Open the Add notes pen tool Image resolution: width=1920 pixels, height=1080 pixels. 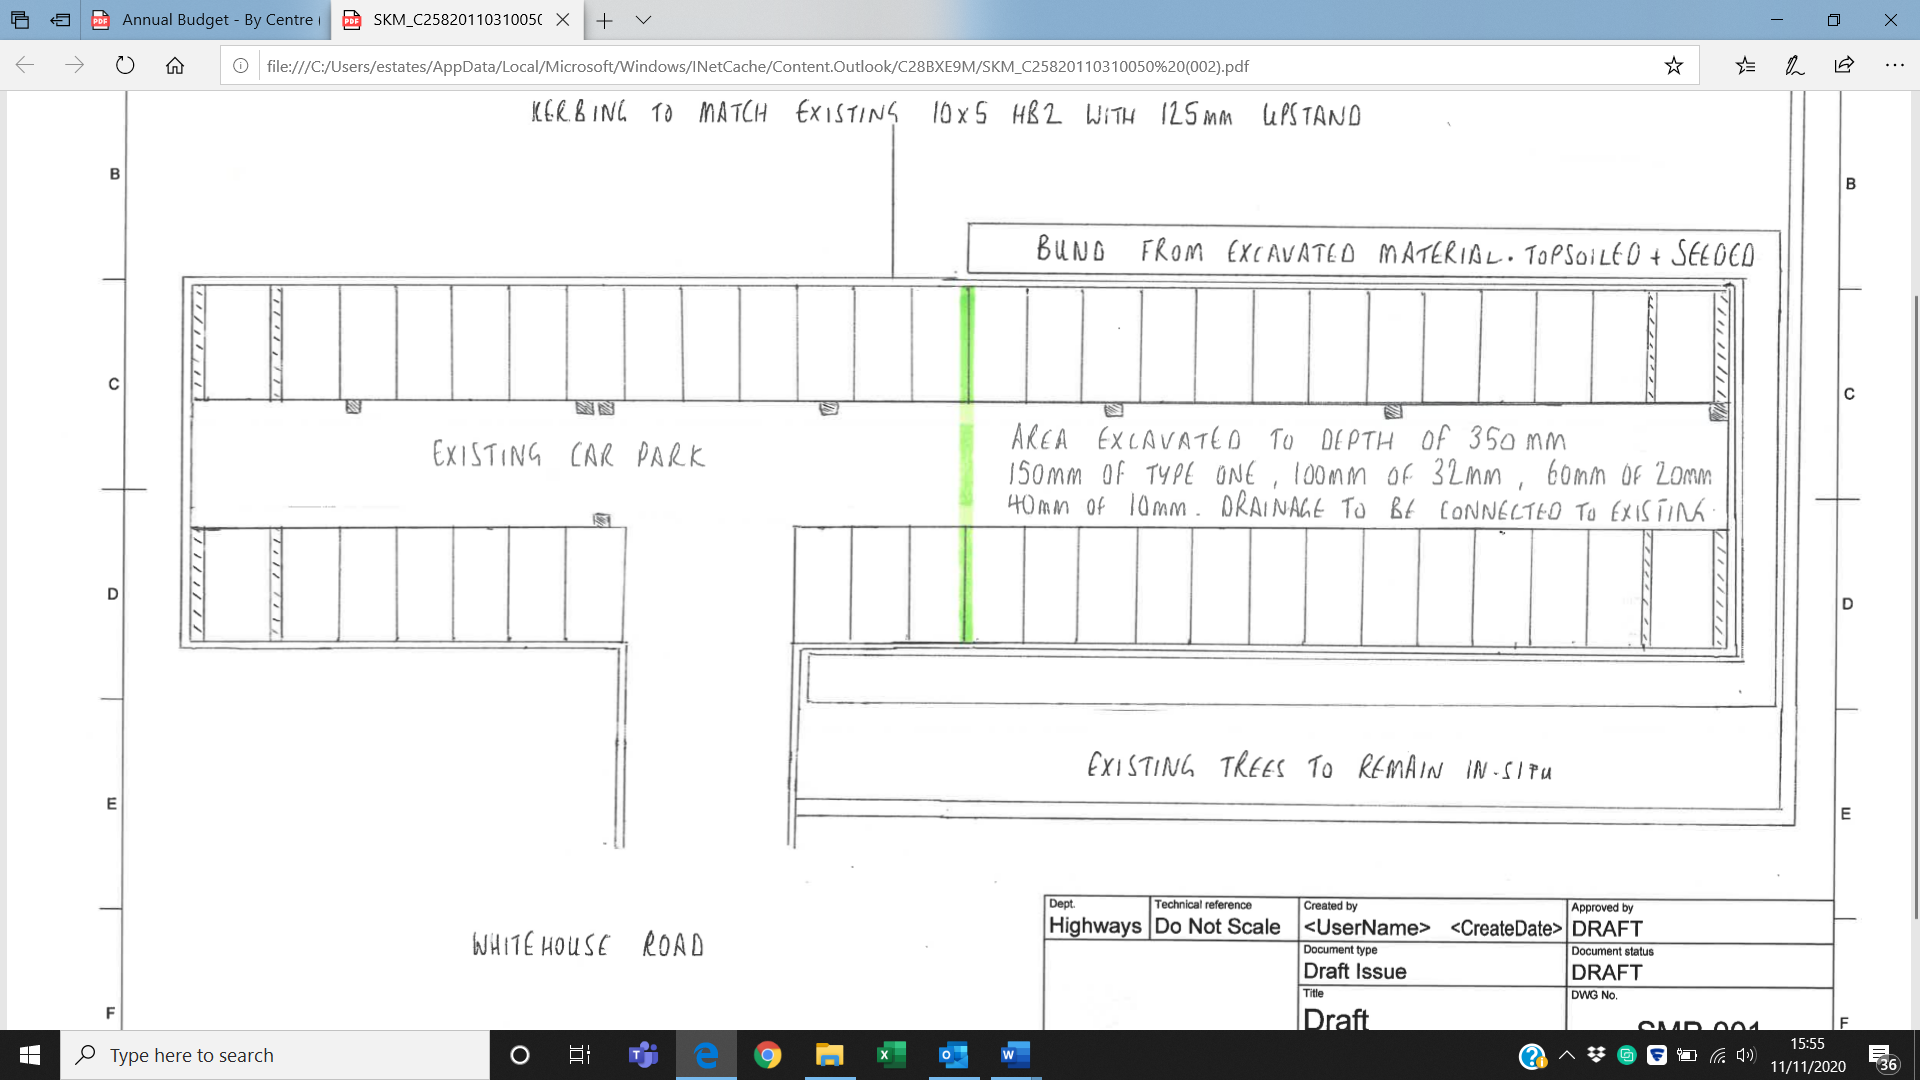1795,66
